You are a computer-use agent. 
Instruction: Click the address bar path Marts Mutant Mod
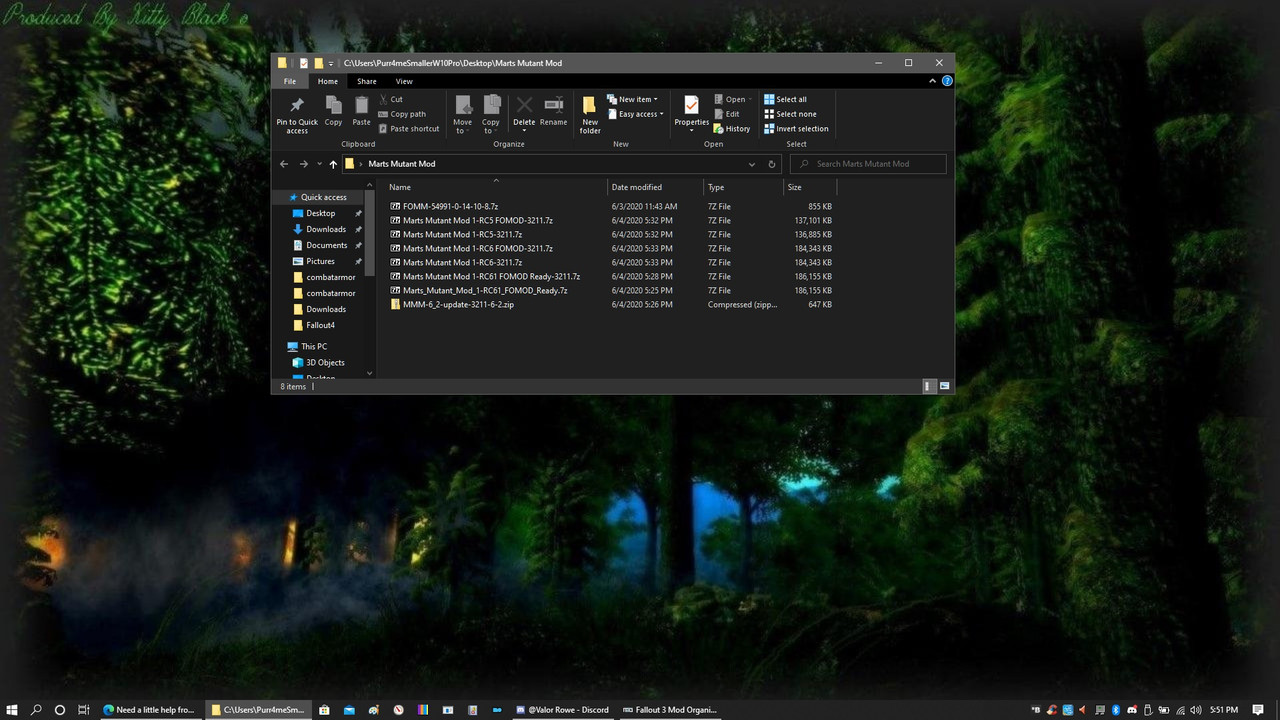pyautogui.click(x=402, y=164)
